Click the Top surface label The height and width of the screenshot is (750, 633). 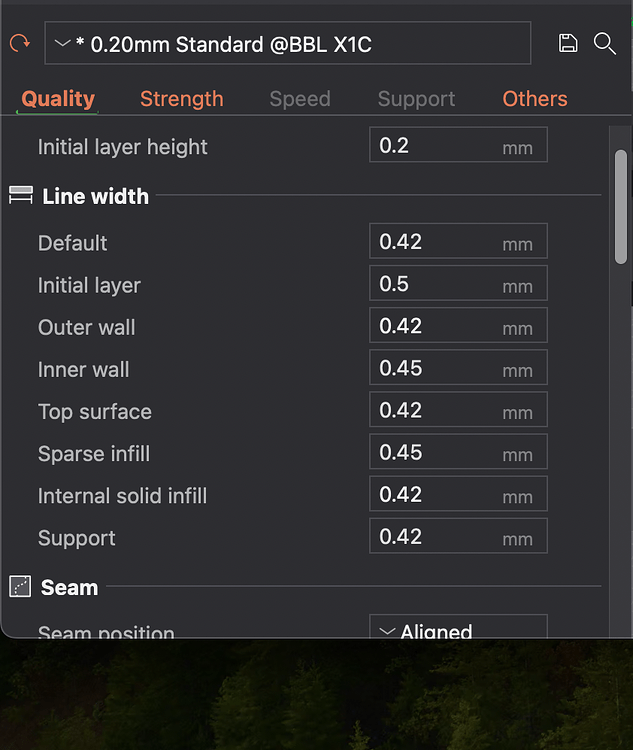pos(95,412)
